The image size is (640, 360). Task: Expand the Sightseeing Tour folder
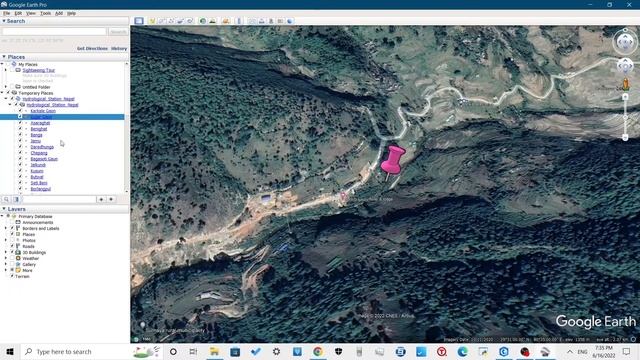pyautogui.click(x=6, y=70)
